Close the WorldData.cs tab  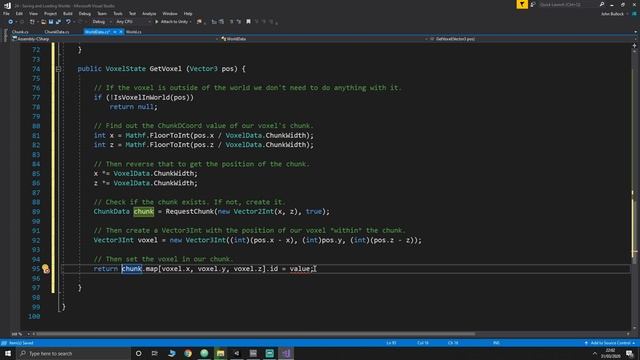click(x=121, y=32)
